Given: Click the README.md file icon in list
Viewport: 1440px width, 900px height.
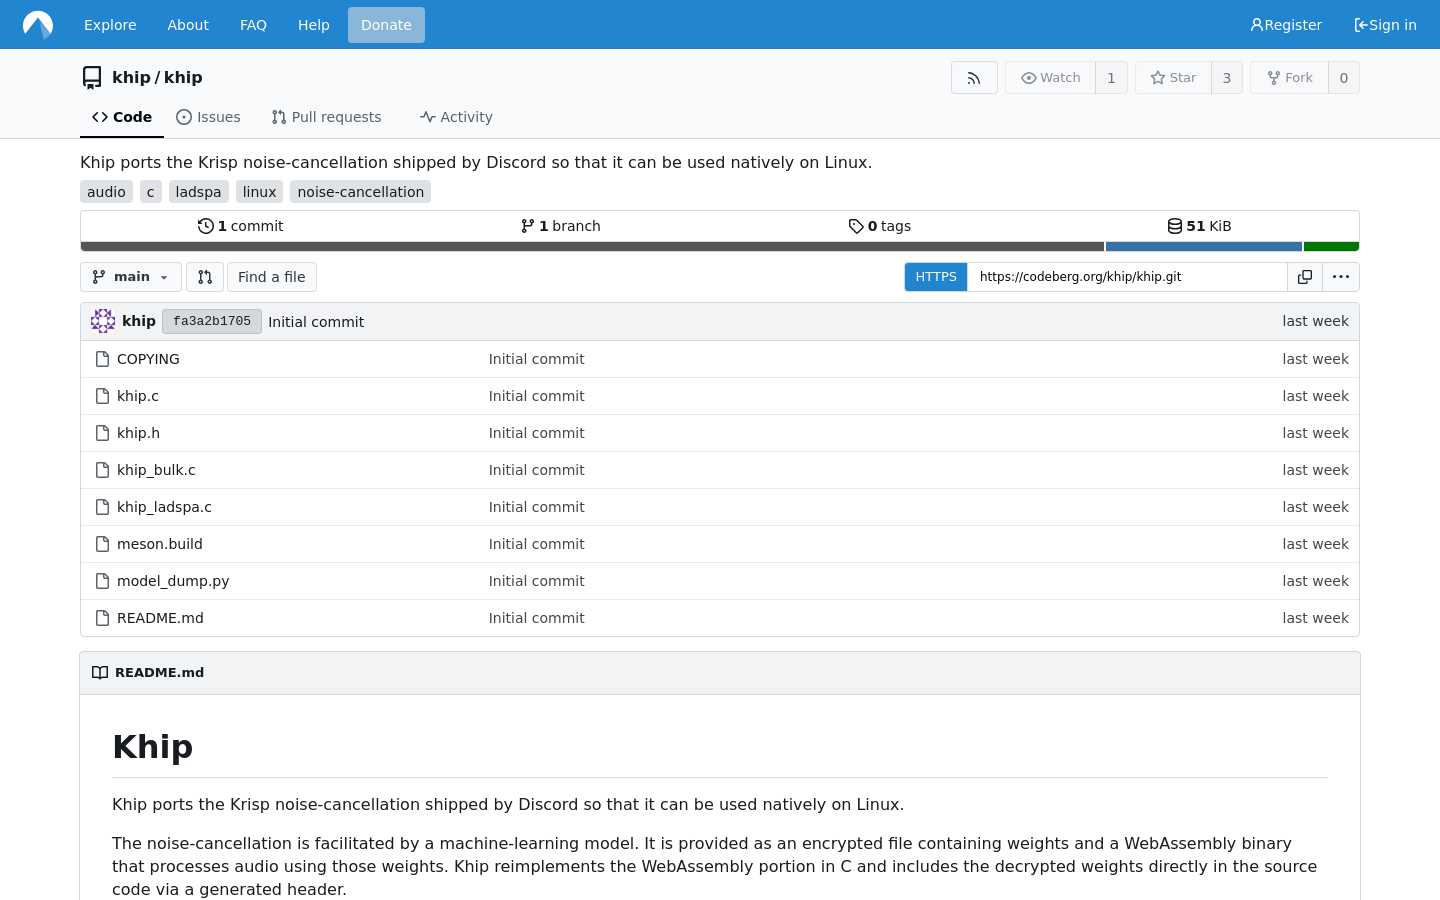Looking at the screenshot, I should pos(102,618).
